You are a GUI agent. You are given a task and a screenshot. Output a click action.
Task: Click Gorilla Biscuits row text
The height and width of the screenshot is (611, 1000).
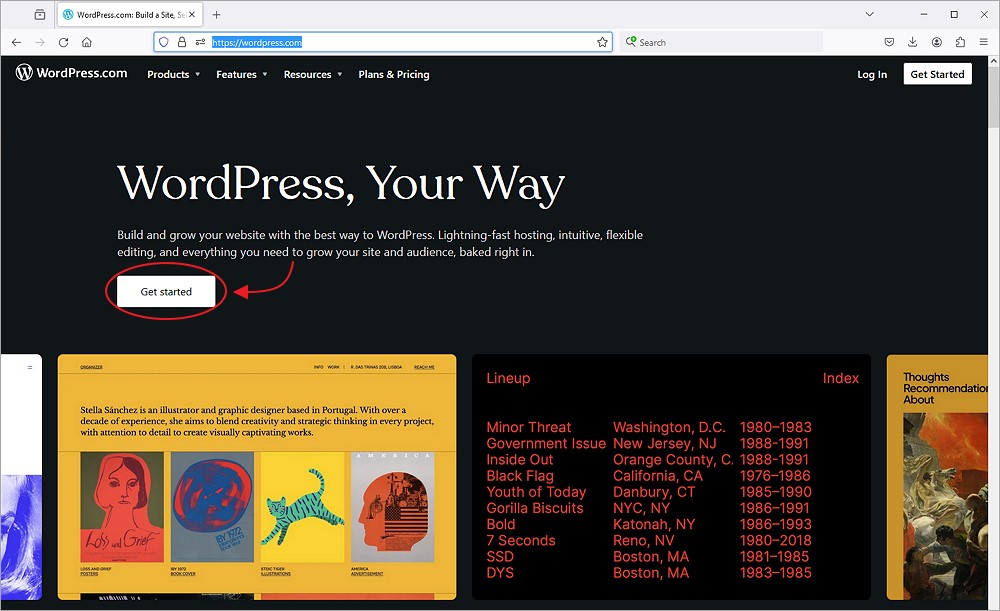(534, 508)
